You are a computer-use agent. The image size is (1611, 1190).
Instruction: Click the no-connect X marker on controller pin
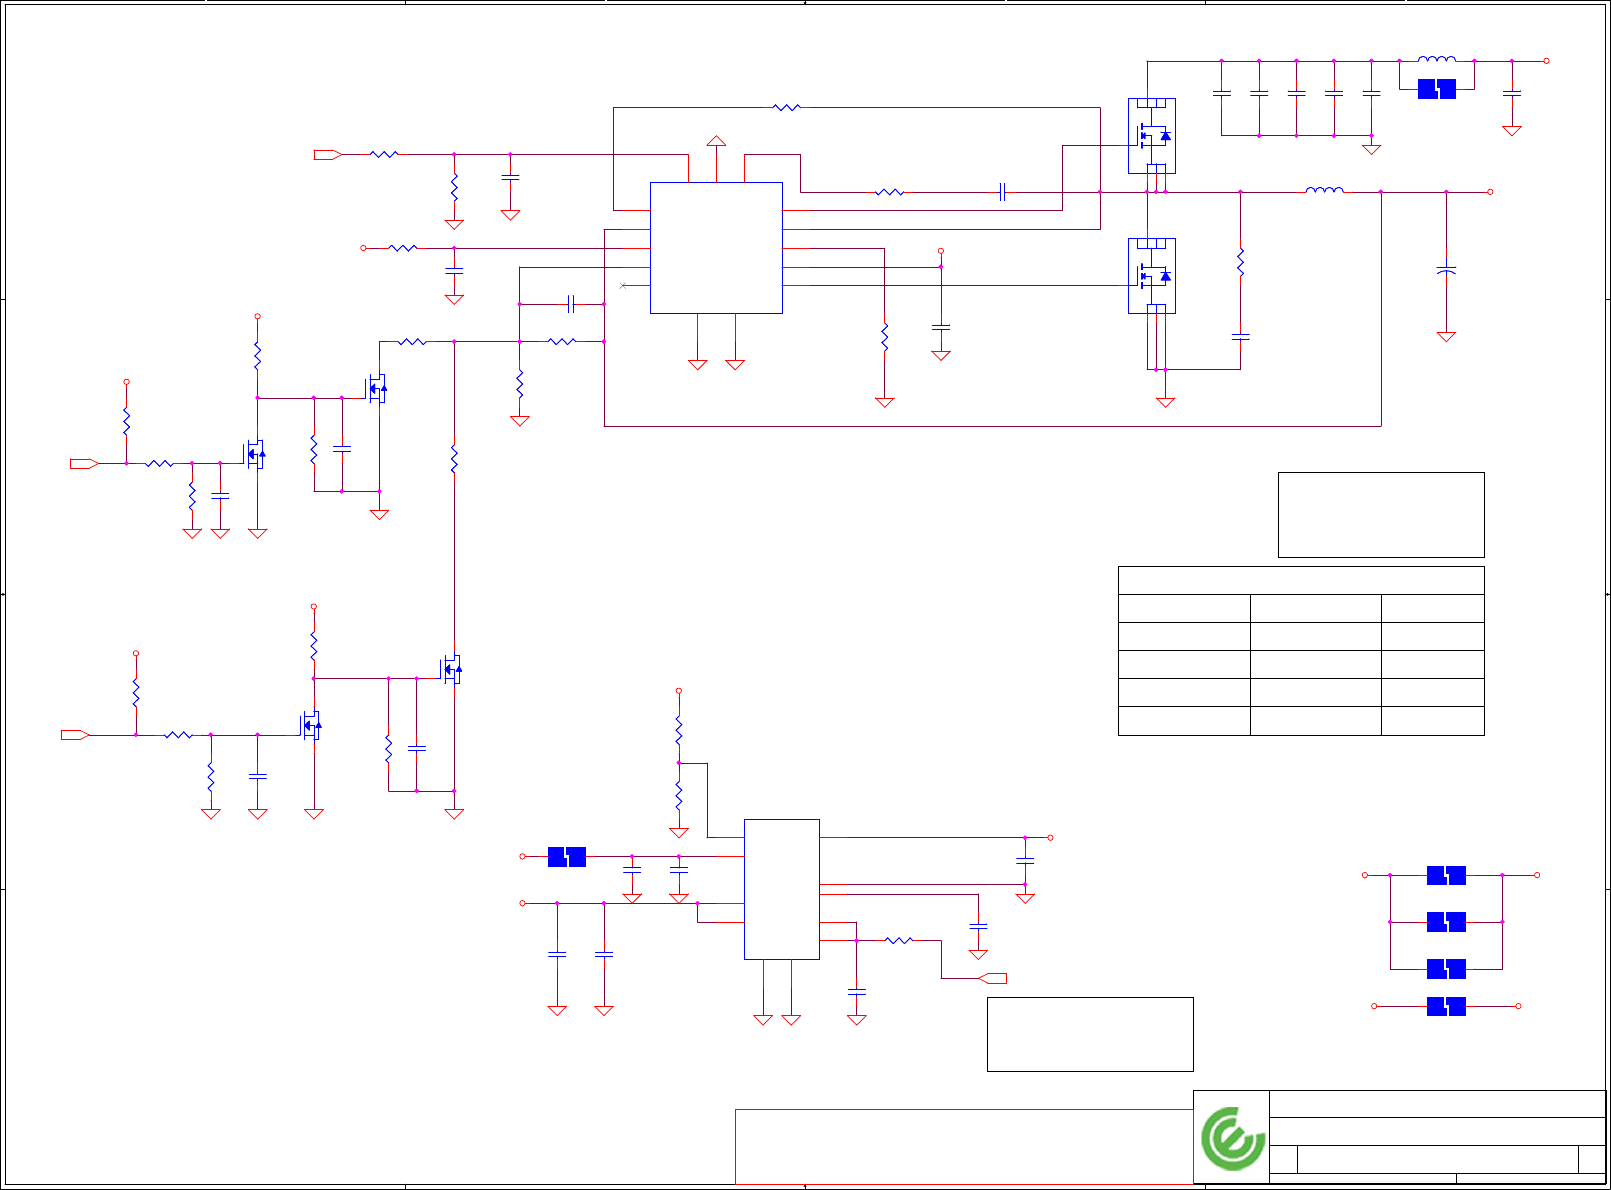tap(623, 286)
